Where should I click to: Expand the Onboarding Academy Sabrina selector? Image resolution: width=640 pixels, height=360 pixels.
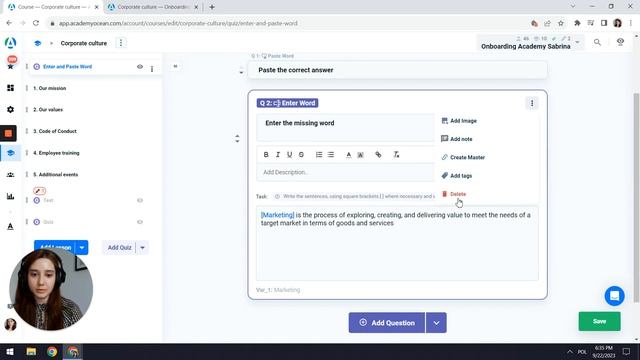(578, 42)
